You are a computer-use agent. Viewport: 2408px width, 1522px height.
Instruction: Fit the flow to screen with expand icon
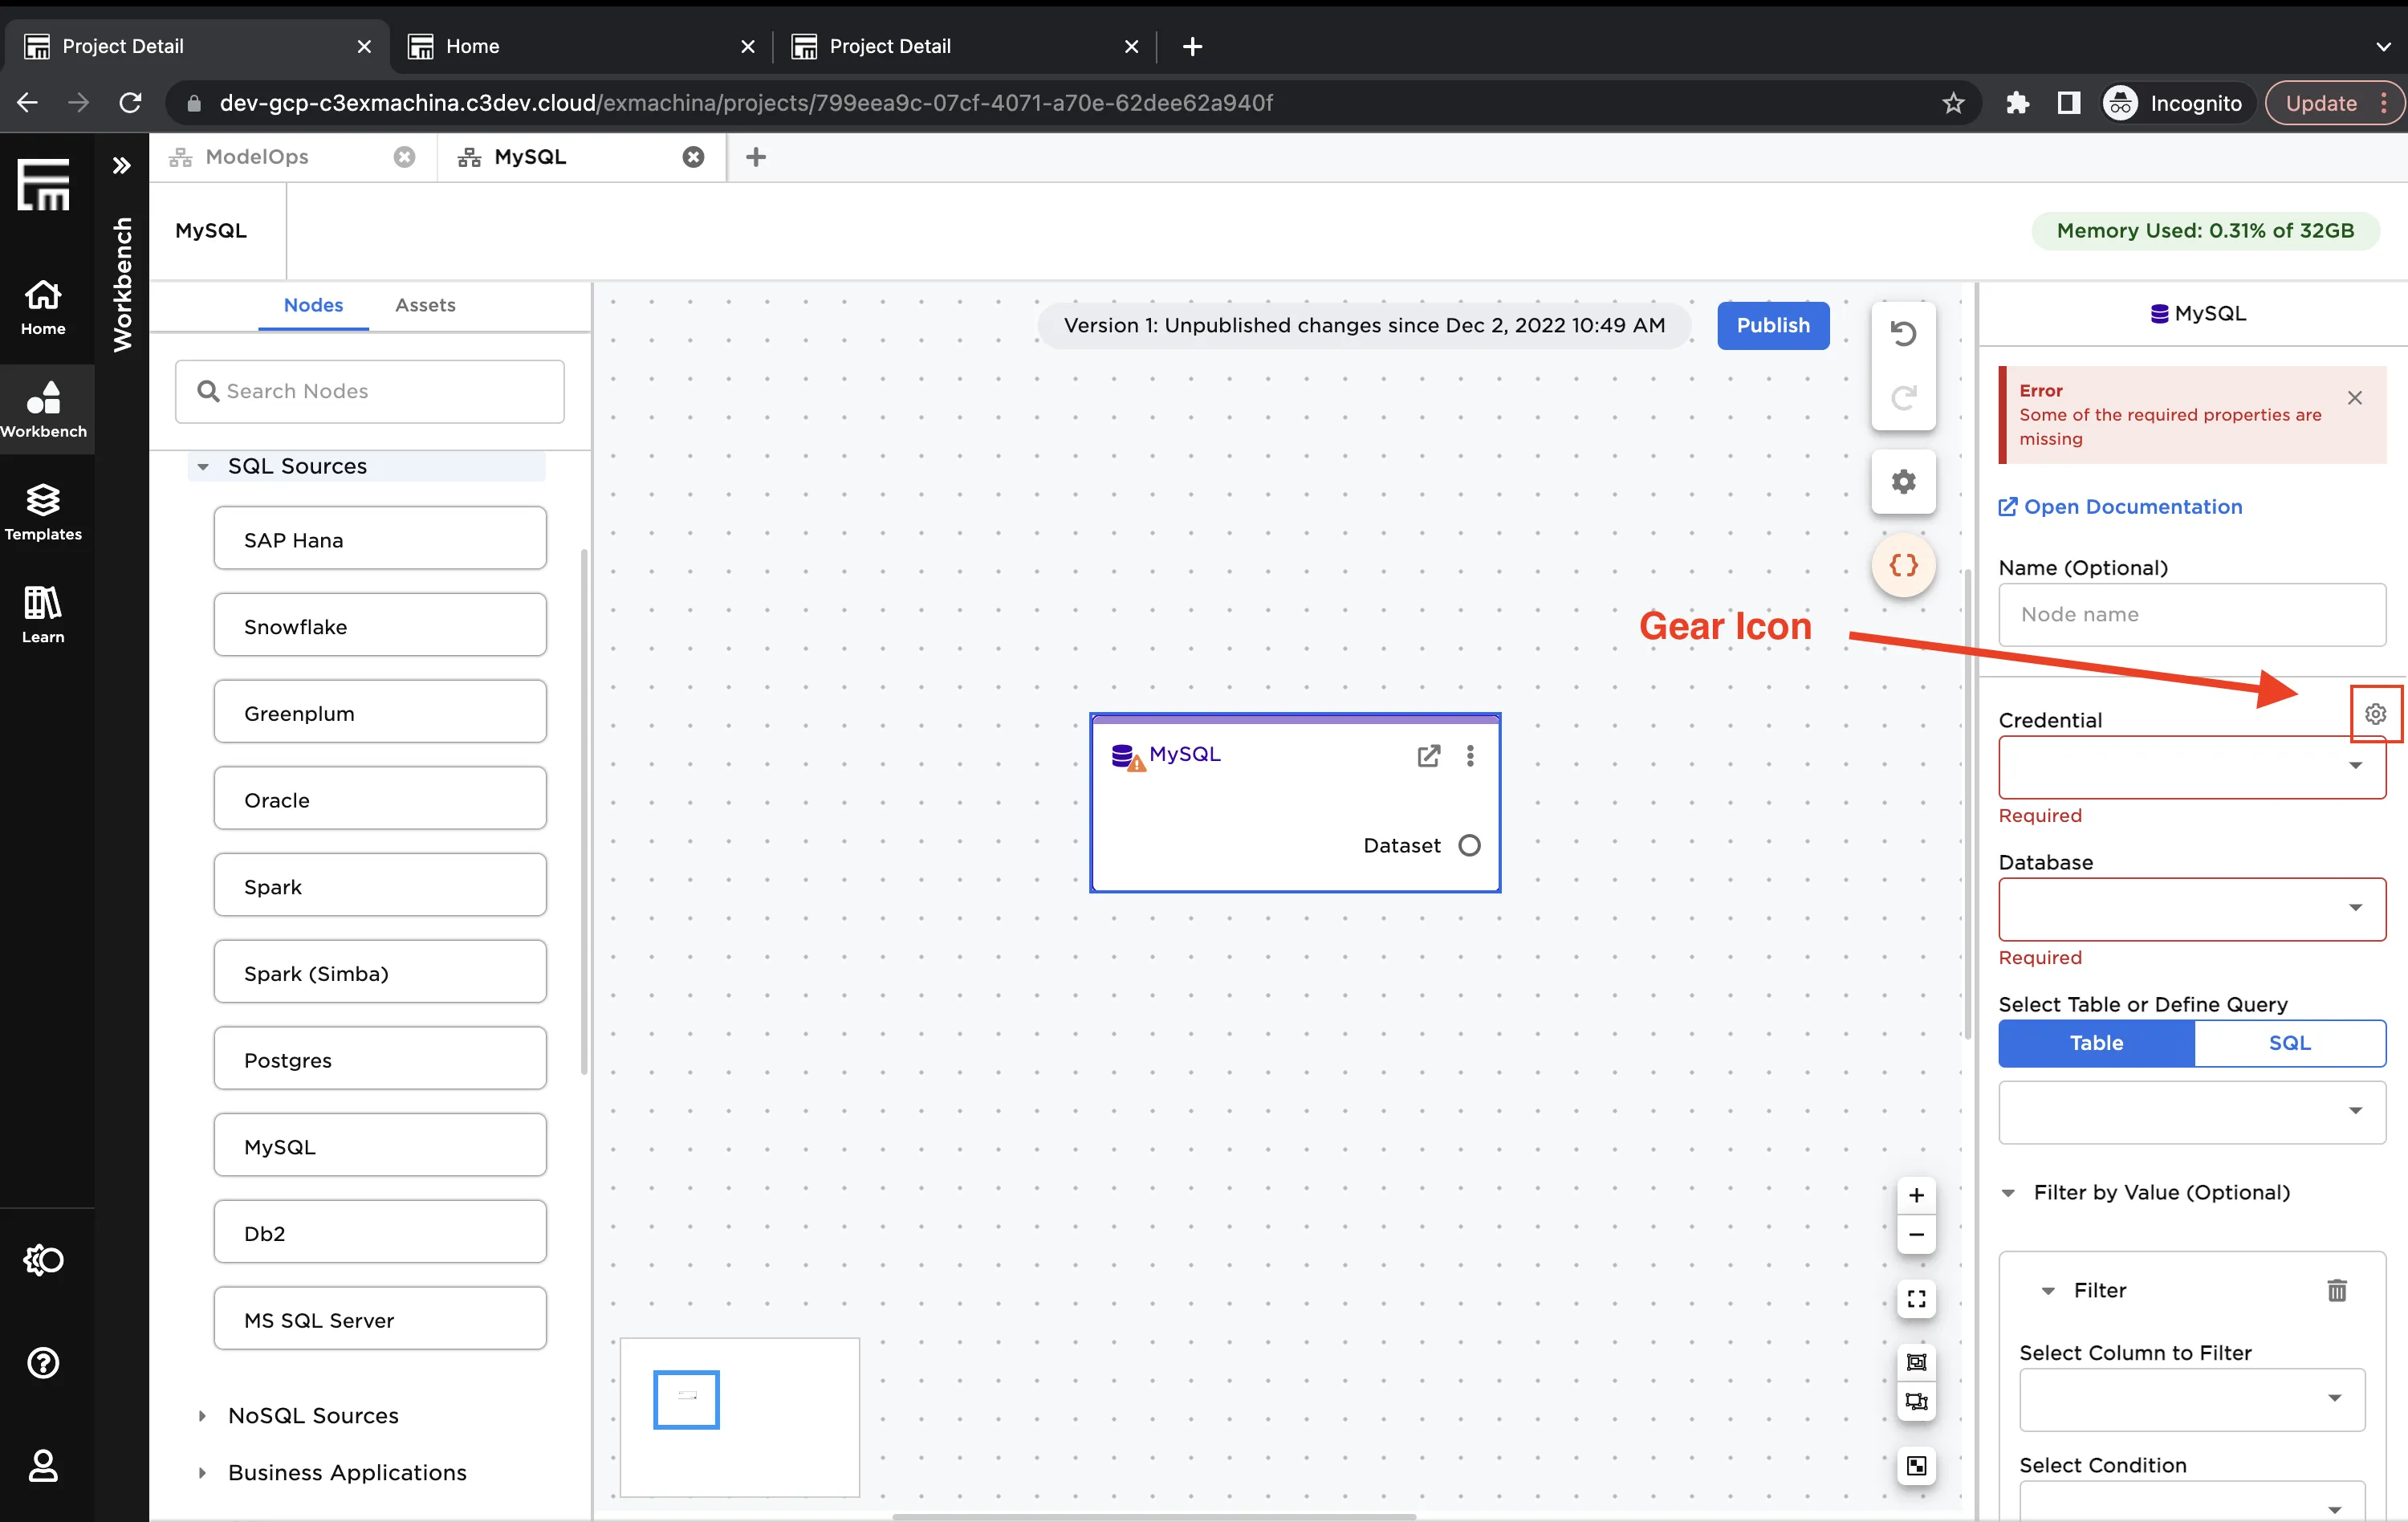coord(1917,1299)
